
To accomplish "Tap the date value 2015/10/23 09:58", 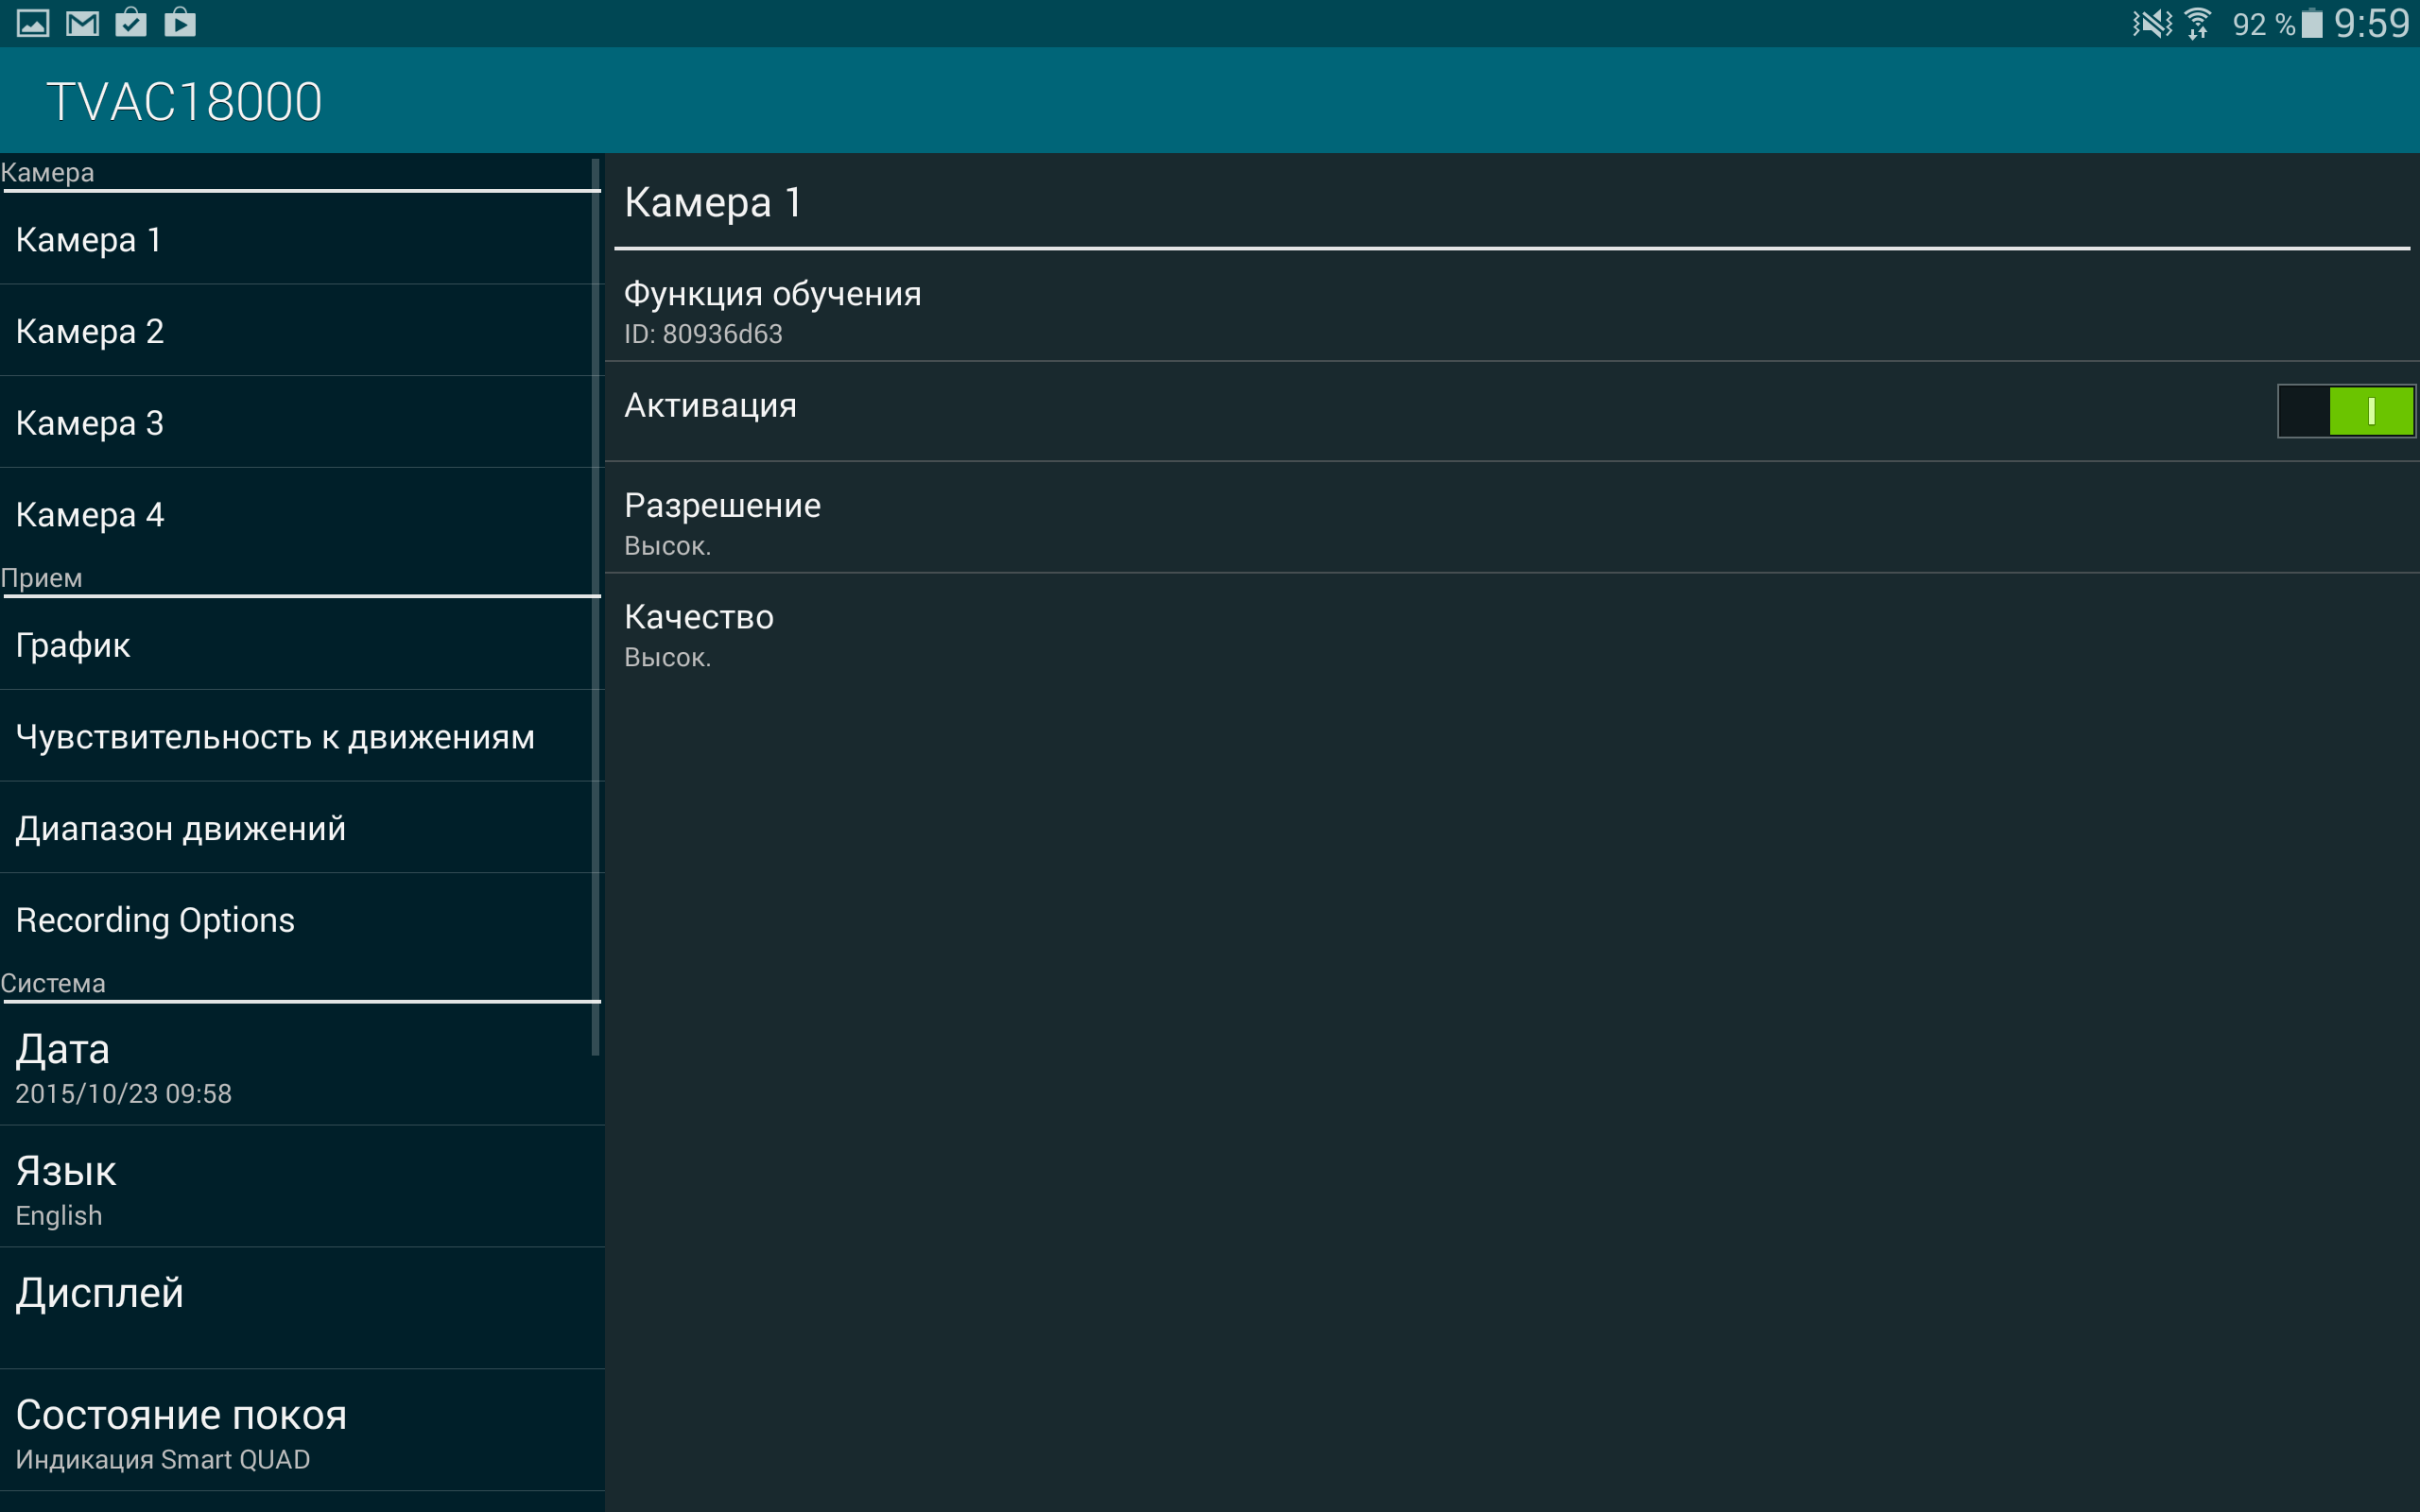I will tap(123, 1094).
